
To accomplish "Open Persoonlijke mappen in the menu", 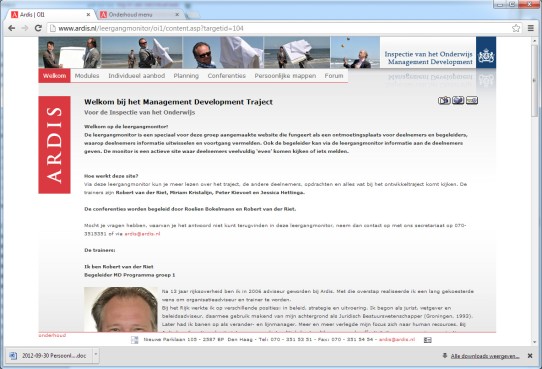I will click(285, 76).
